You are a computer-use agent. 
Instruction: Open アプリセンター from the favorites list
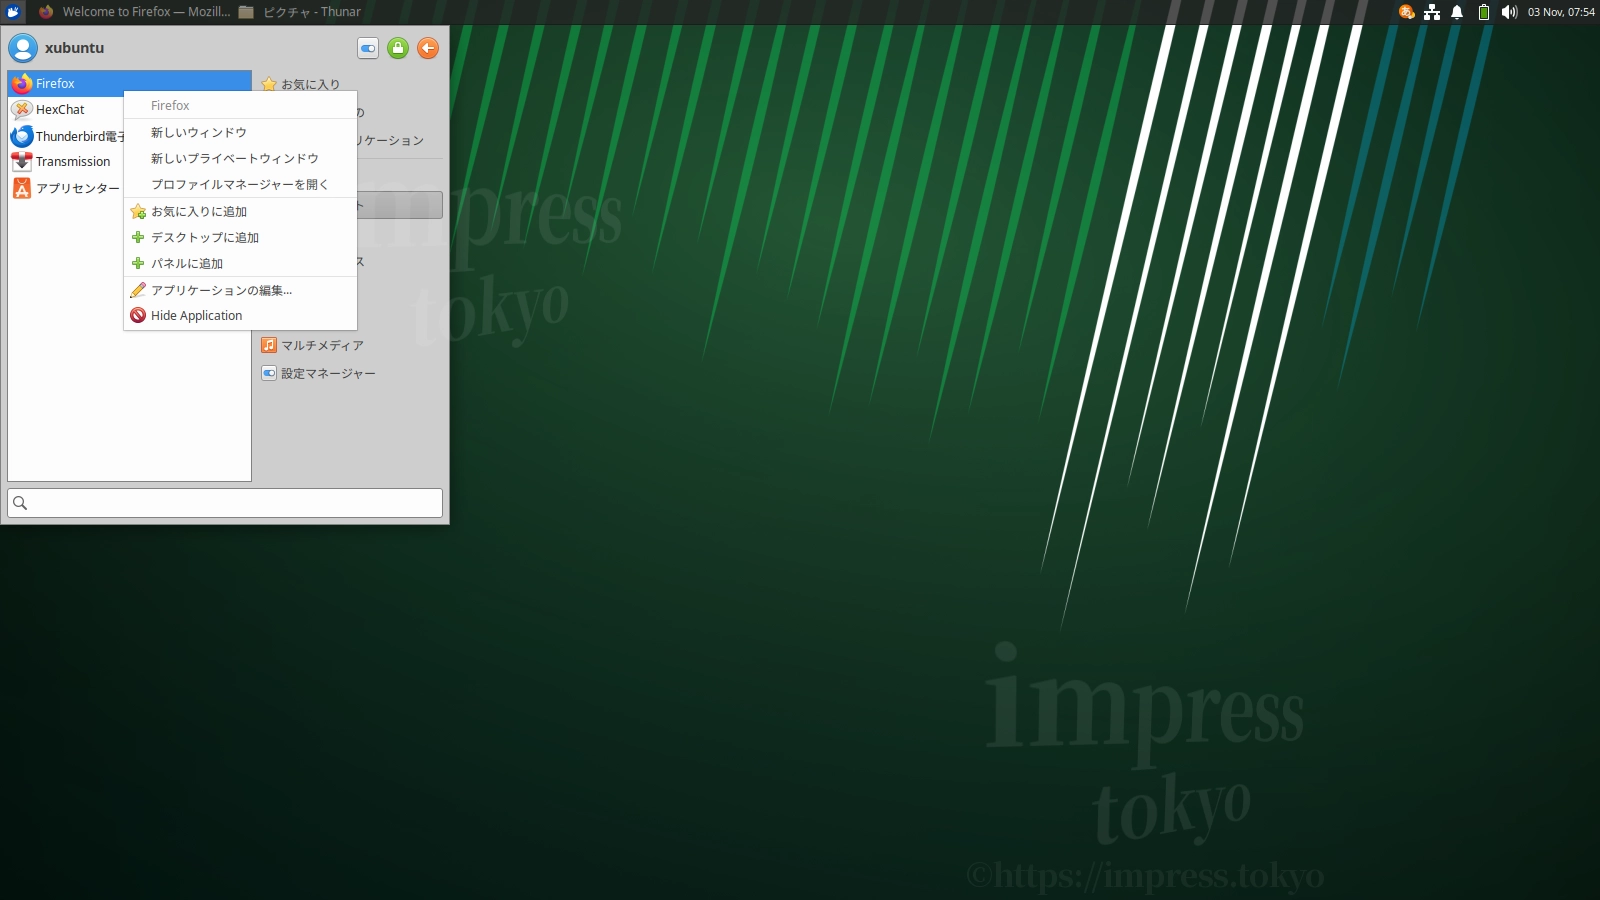(66, 187)
